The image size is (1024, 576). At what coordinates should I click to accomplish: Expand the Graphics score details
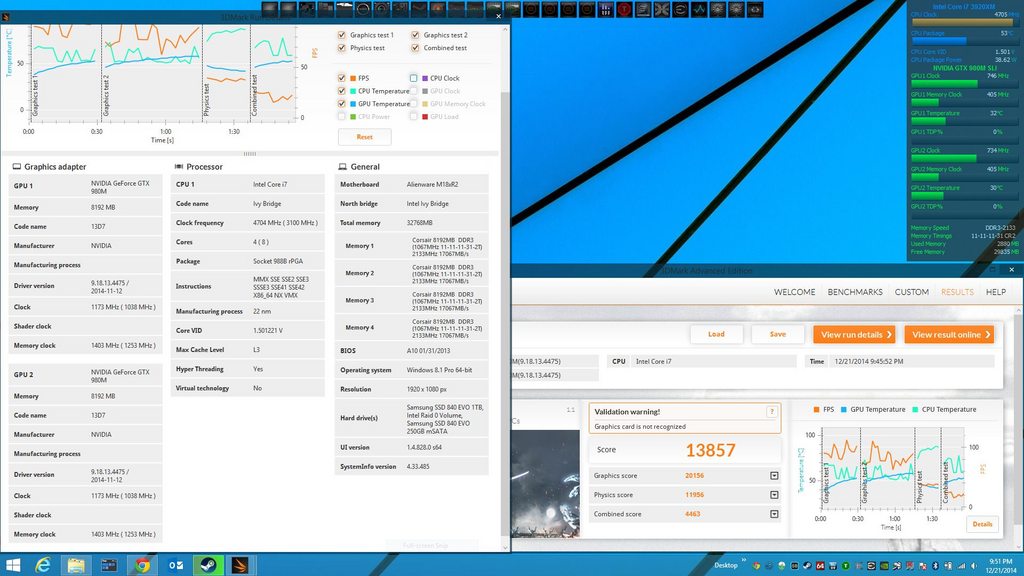(x=774, y=475)
